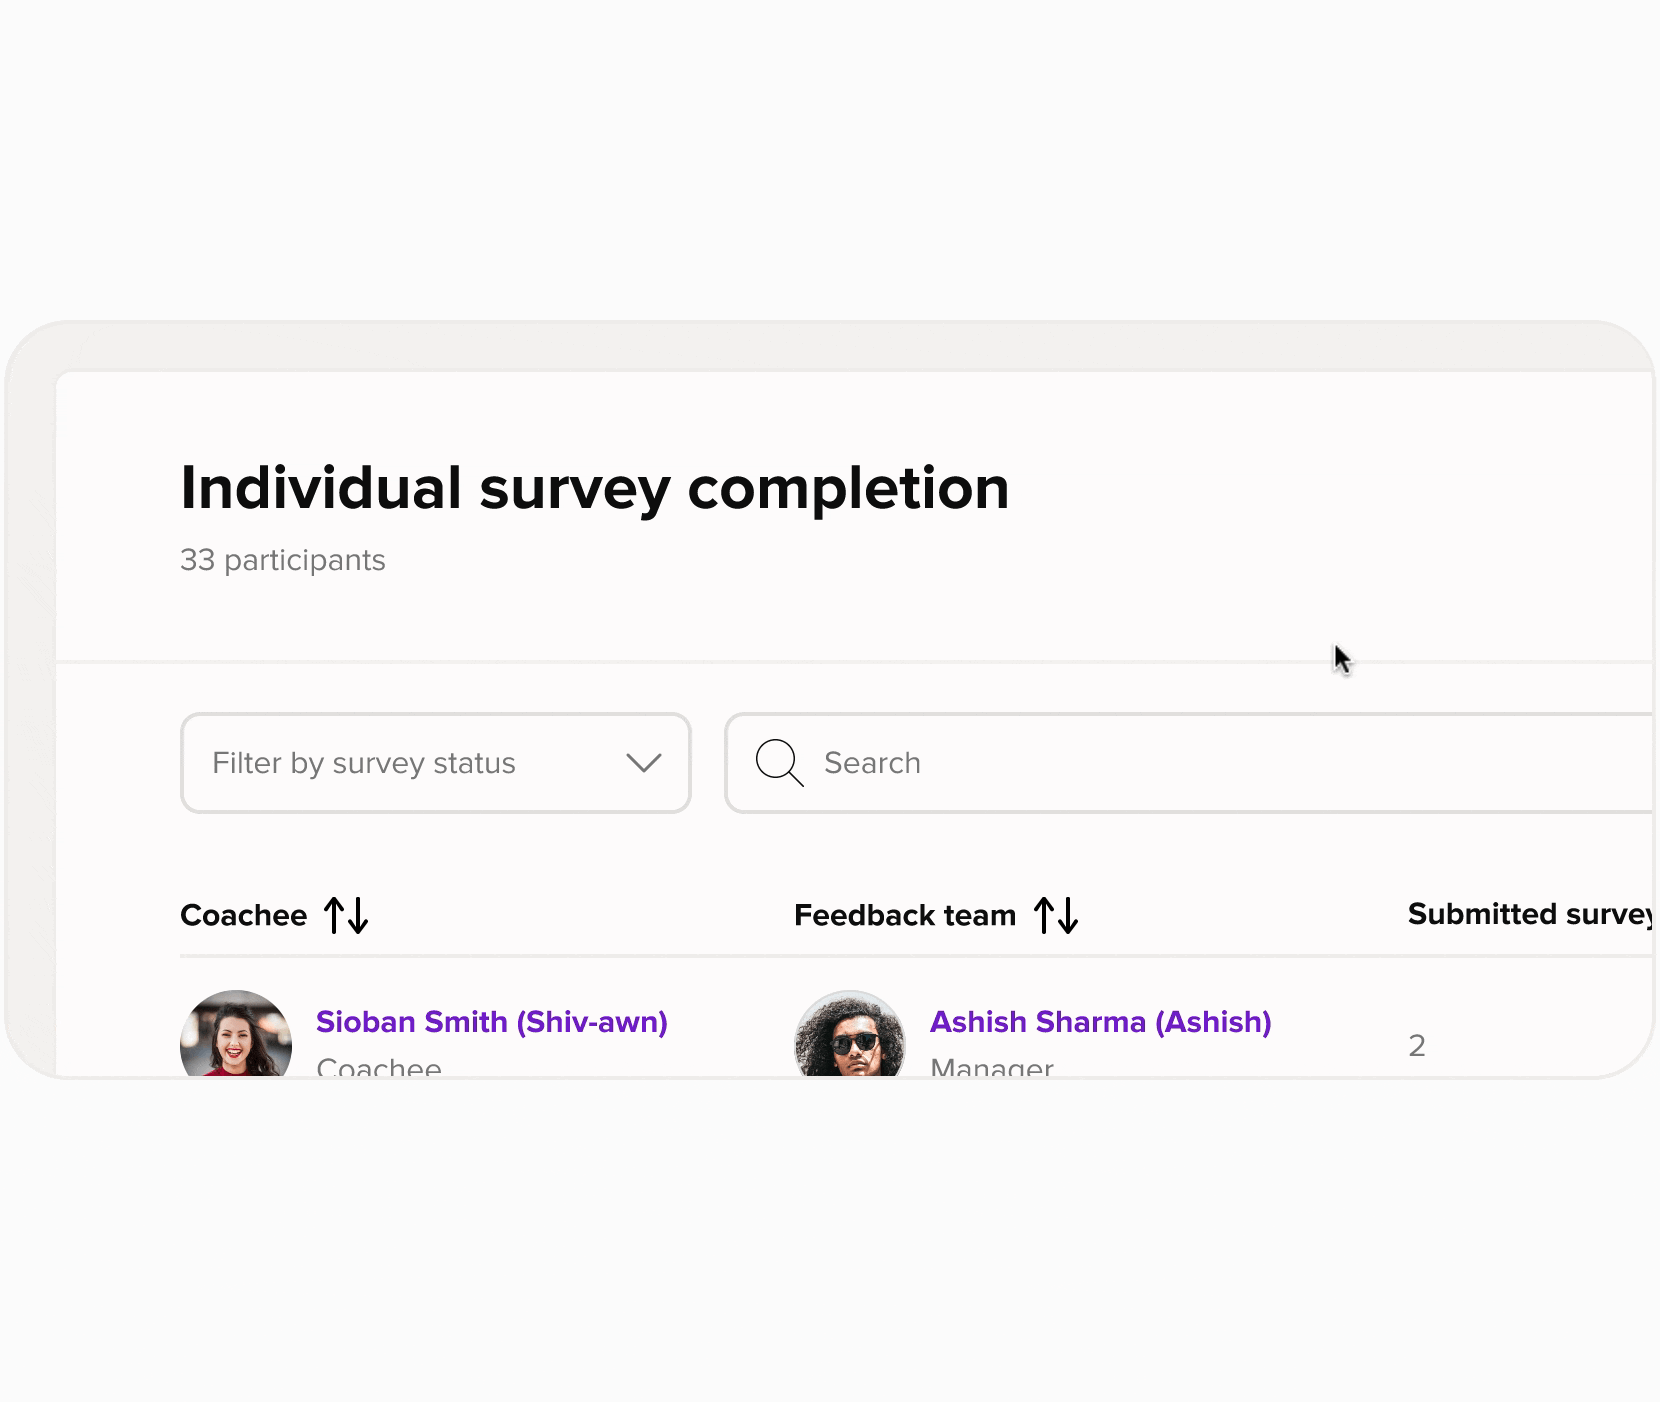Click the Individual survey completion heading
1660x1402 pixels.
594,488
